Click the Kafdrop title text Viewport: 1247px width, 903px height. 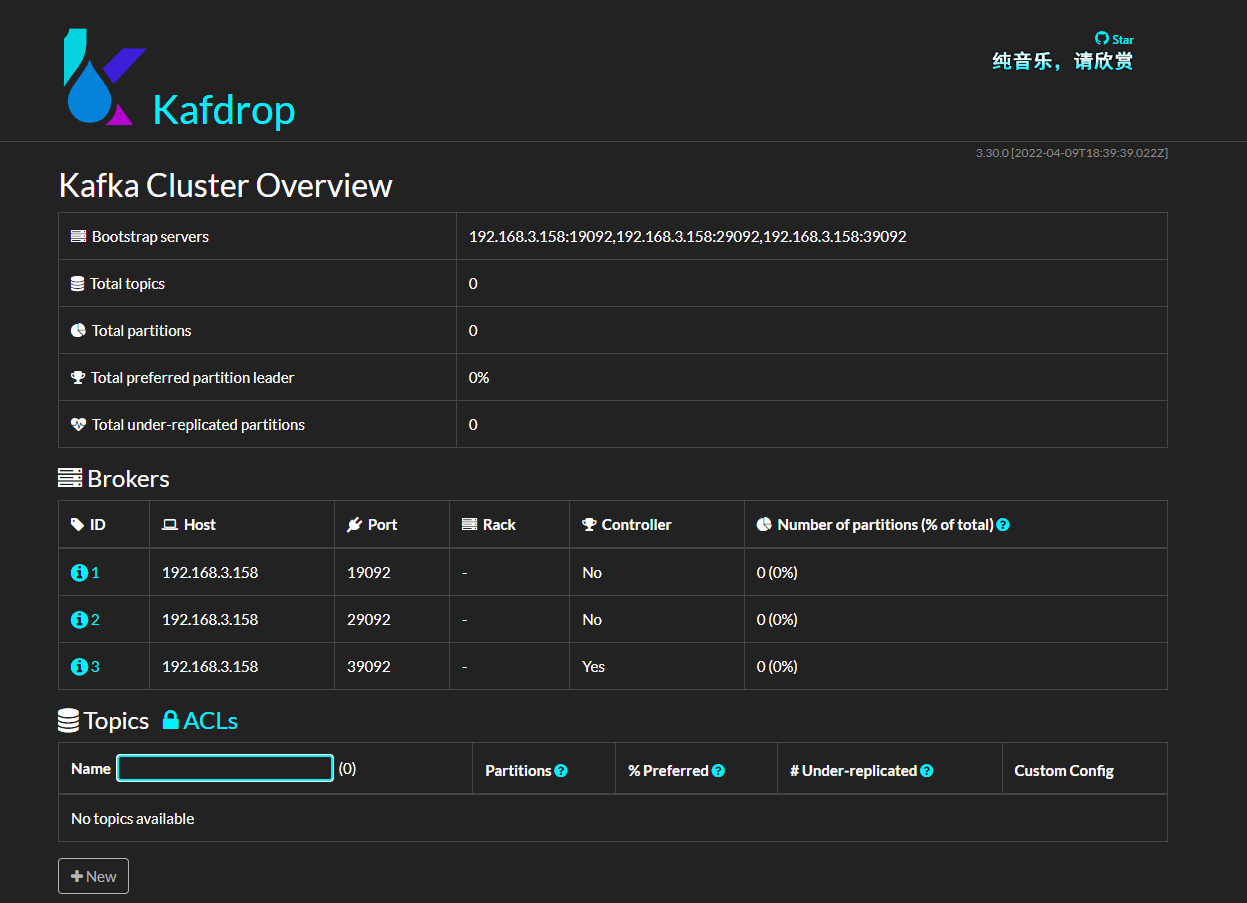(224, 110)
